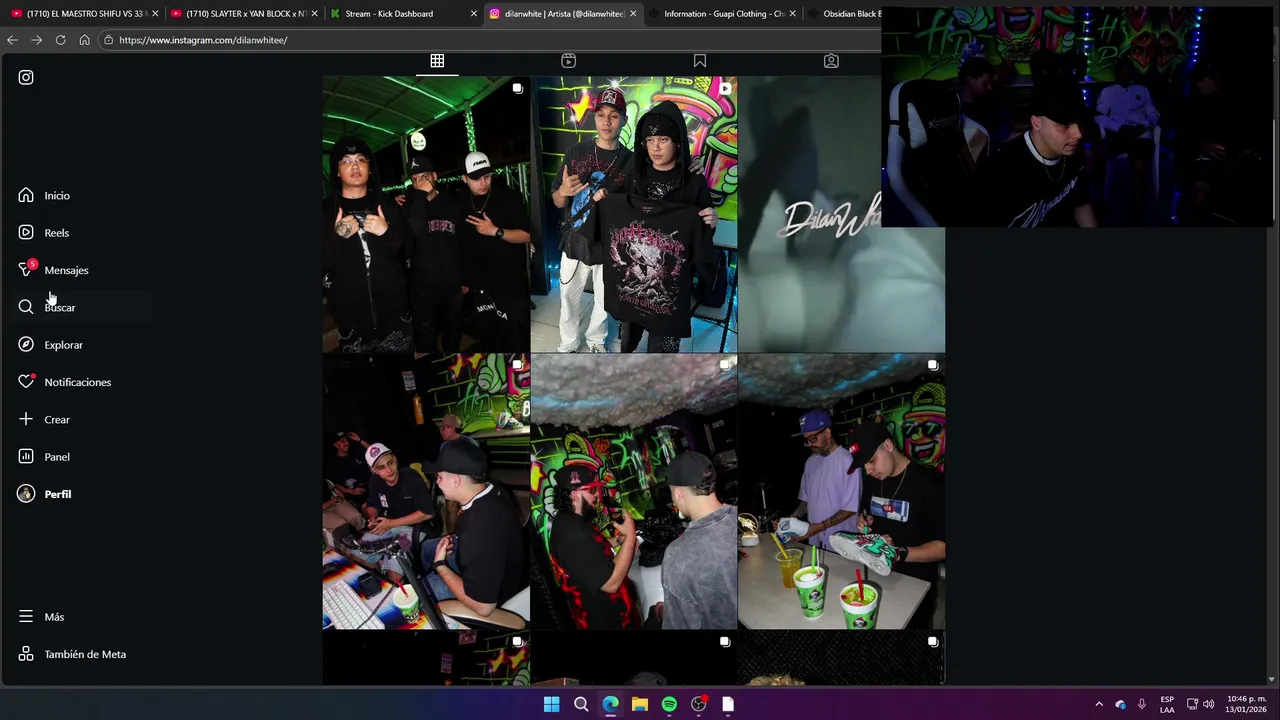Image resolution: width=1280 pixels, height=720 pixels.
Task: Close the Kick Dashboard tab
Action: click(474, 14)
